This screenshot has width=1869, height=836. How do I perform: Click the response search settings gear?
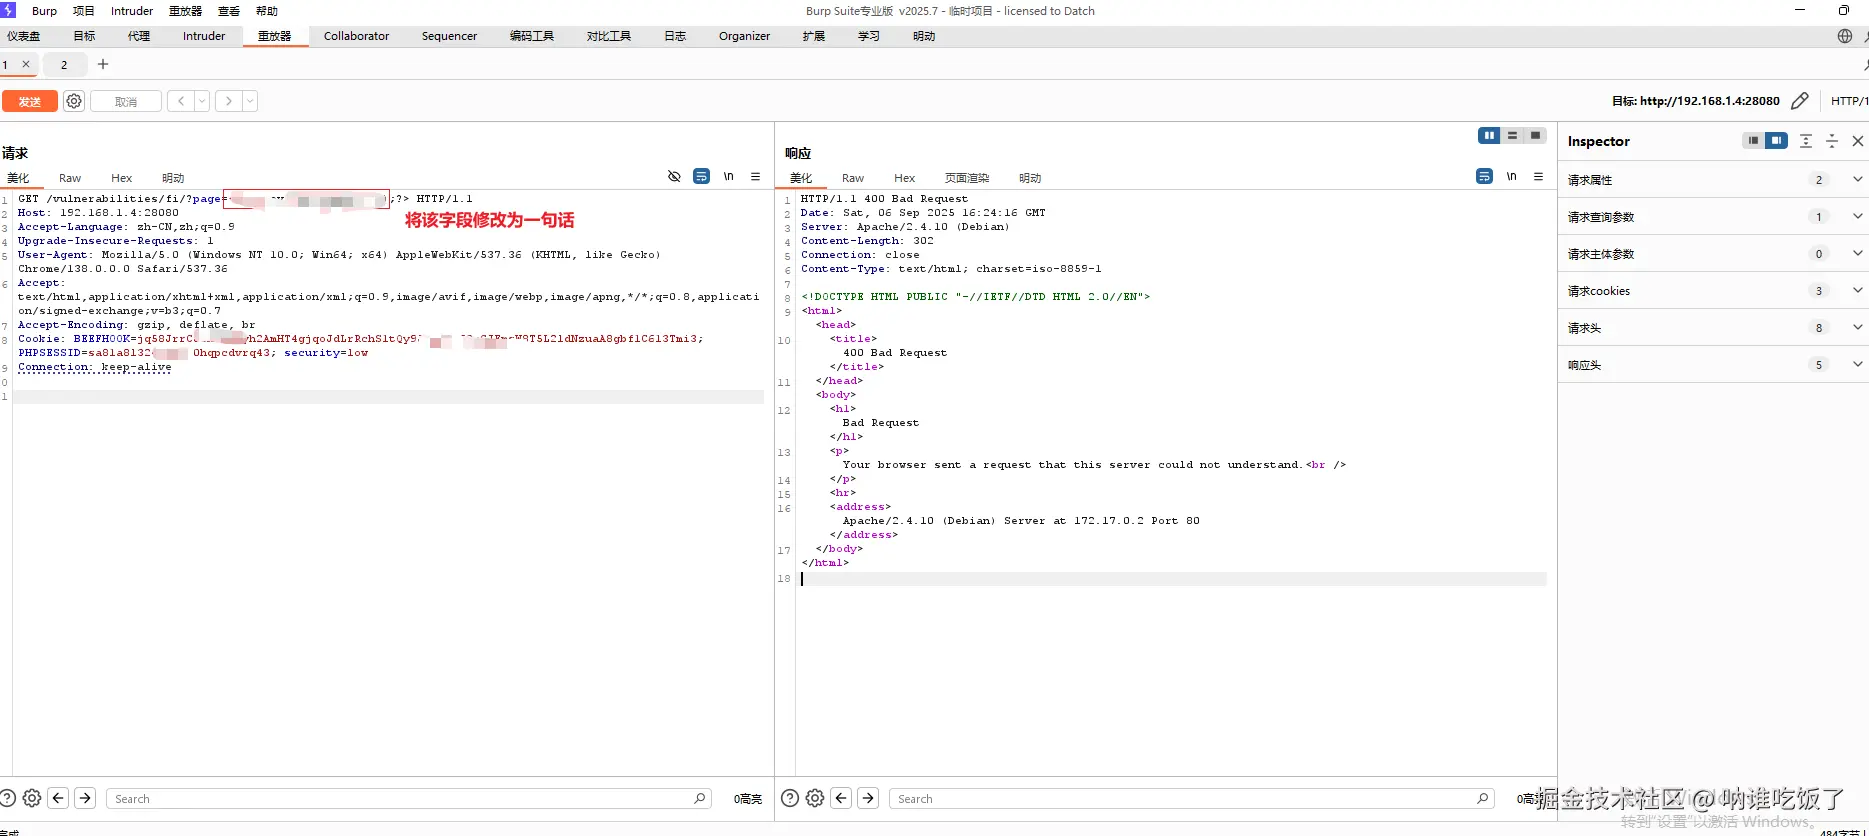click(x=815, y=798)
